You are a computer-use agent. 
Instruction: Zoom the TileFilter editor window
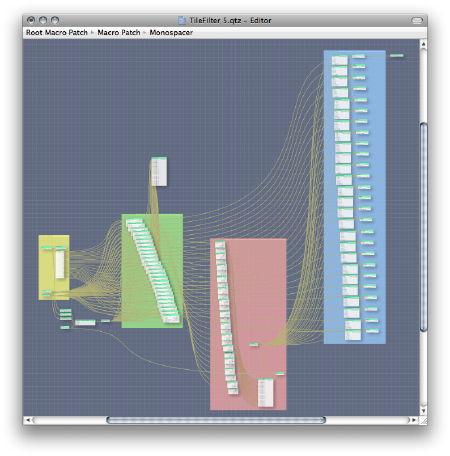(55, 20)
